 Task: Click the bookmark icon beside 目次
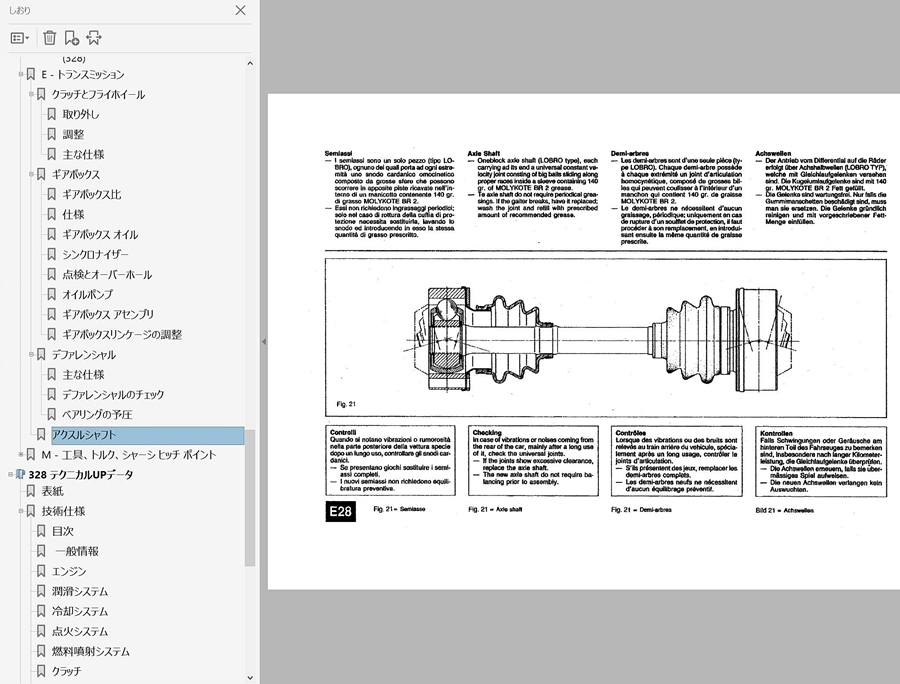pos(41,531)
